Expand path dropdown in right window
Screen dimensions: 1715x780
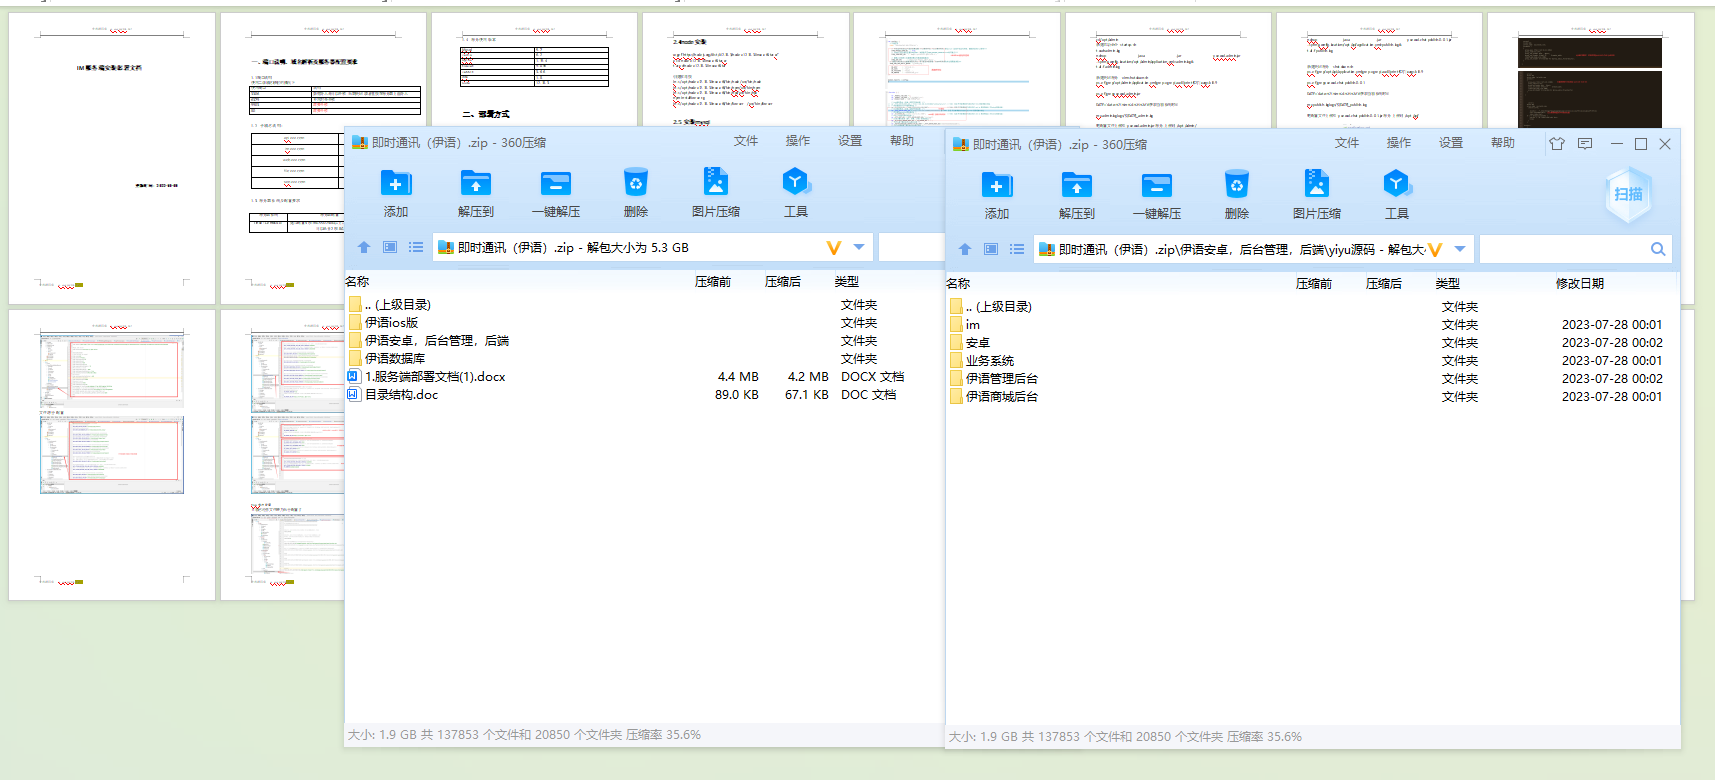1460,249
